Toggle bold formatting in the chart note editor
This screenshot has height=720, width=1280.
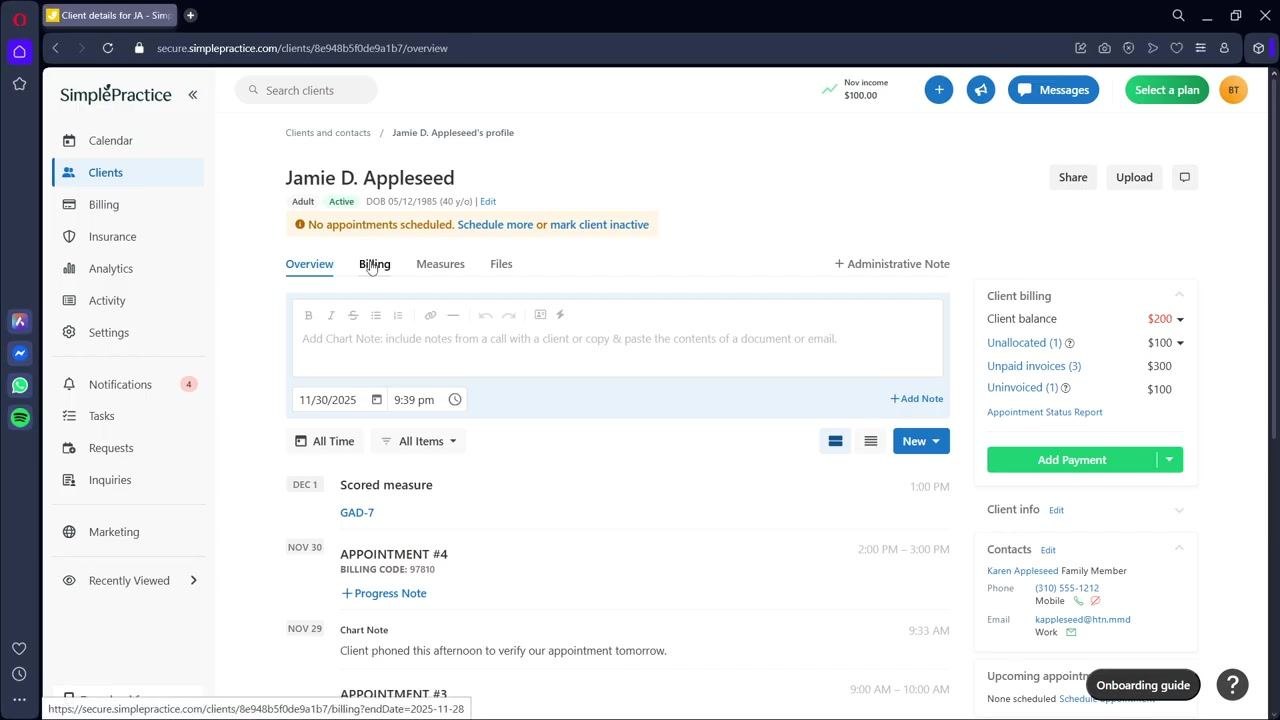[309, 315]
